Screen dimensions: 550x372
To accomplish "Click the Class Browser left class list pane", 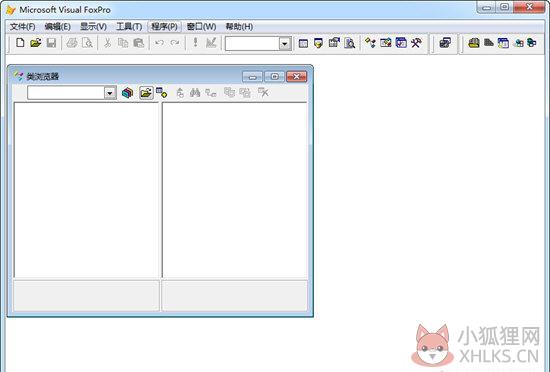I will click(x=87, y=190).
